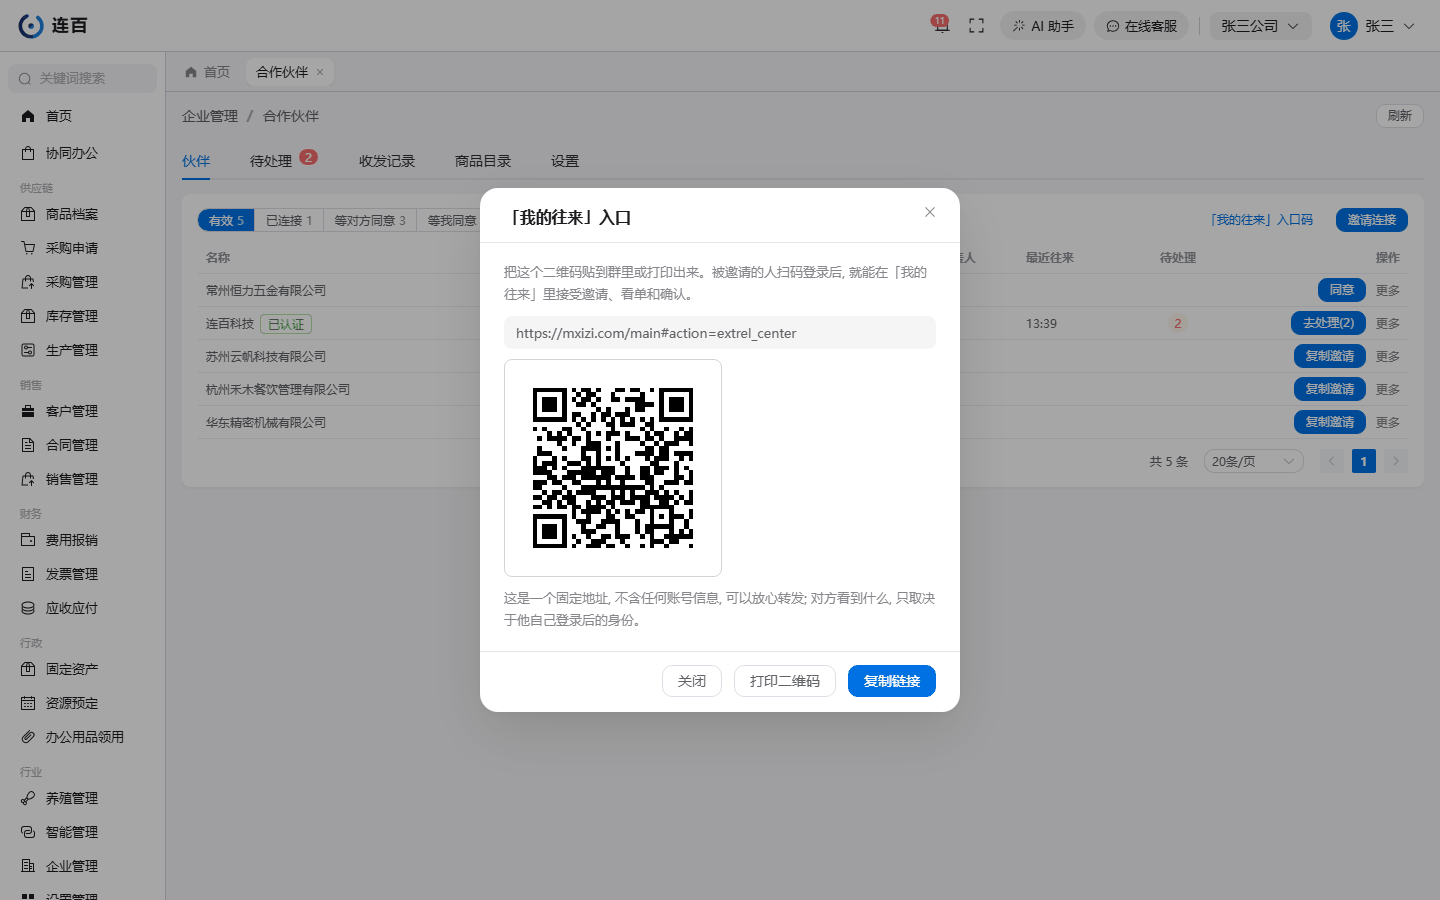Switch to the 商品目录 tab
This screenshot has height=900, width=1440.
coord(483,161)
